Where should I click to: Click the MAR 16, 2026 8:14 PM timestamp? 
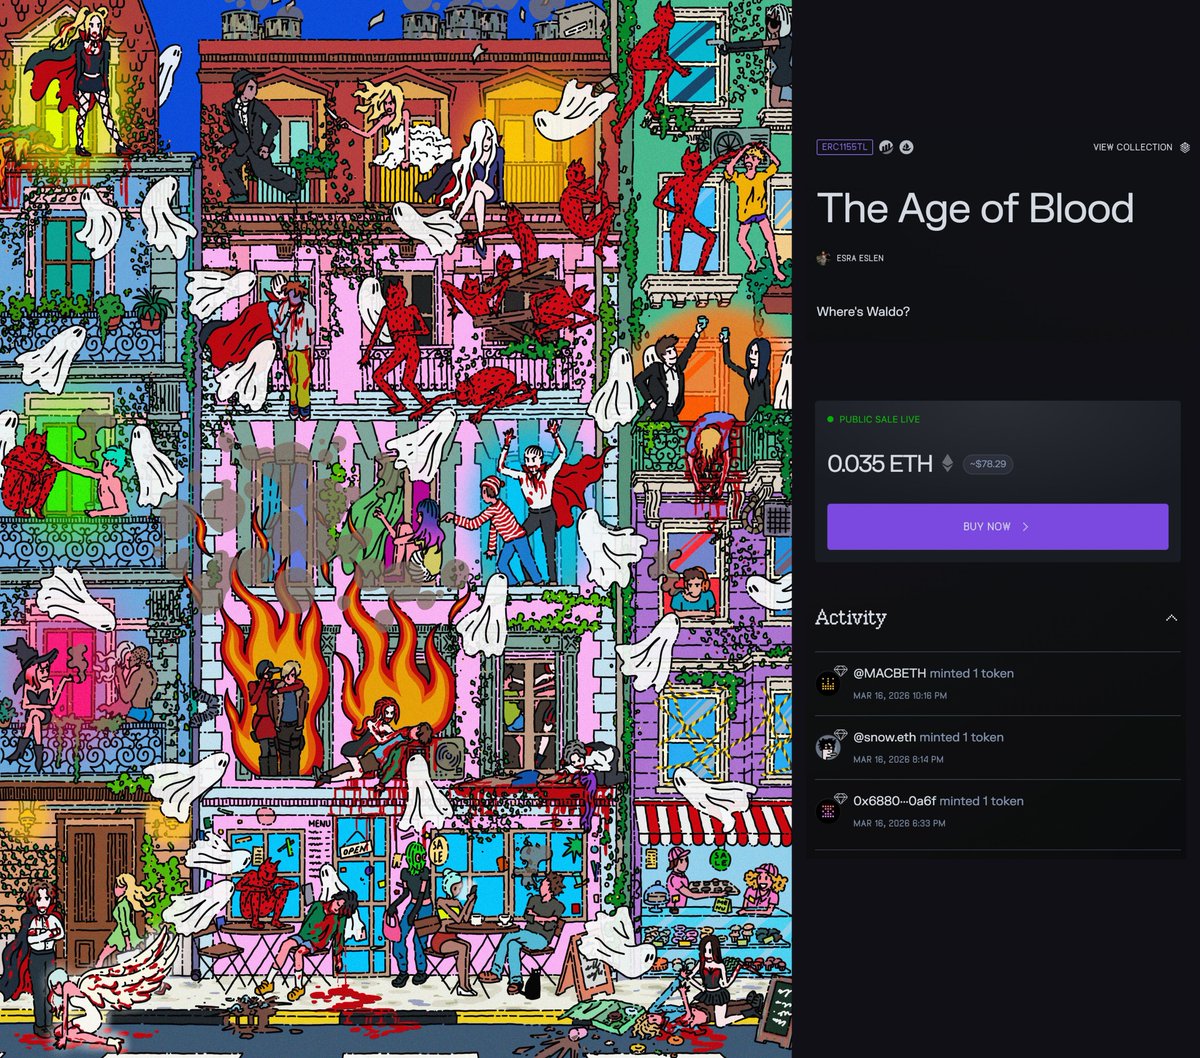[898, 759]
